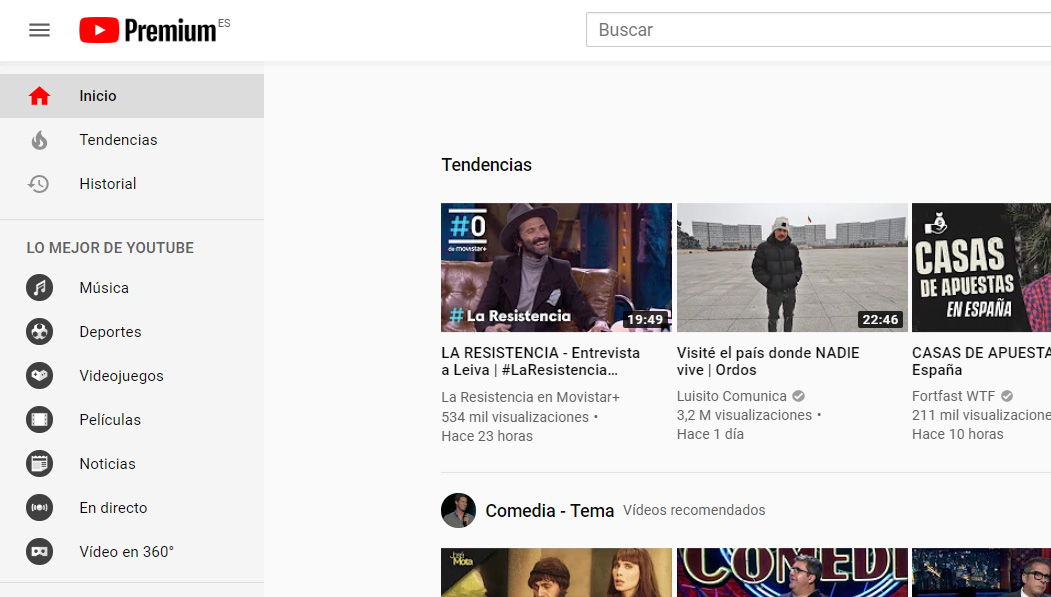This screenshot has height=597, width=1051.
Task: Open the Comedia - Tema channel
Action: tap(549, 510)
